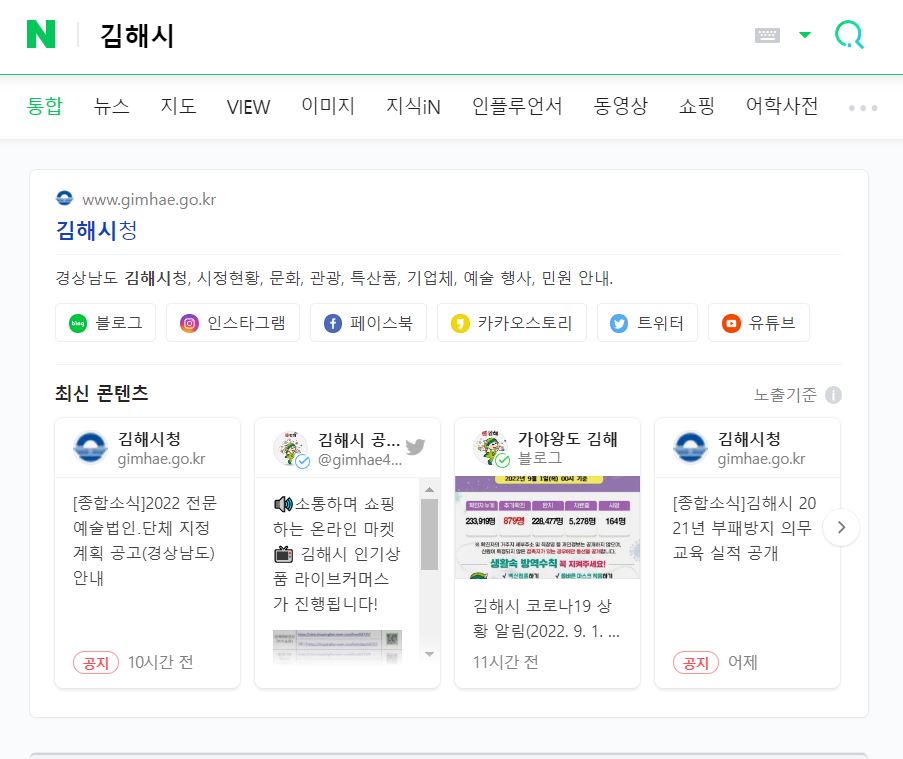This screenshot has height=759, width=903.
Task: Click the Twitter bird icon in 트위터 button
Action: 619,323
